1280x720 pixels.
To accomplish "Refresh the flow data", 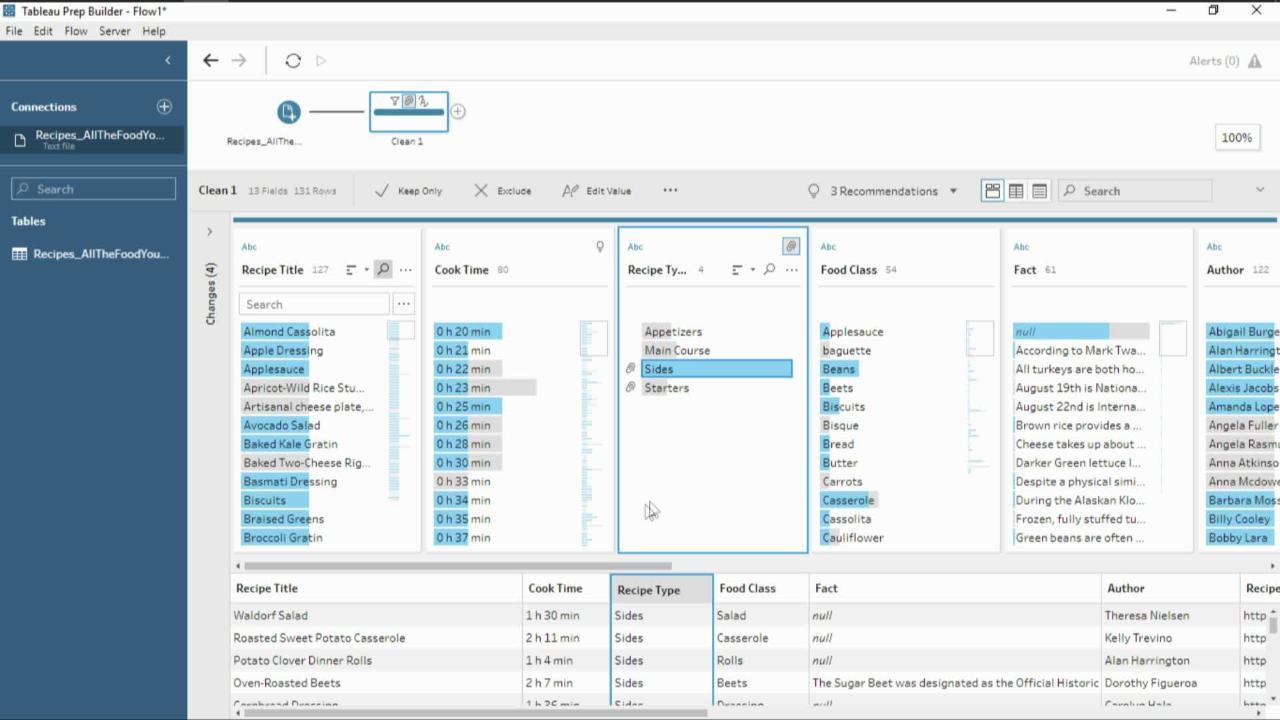I will [x=293, y=61].
